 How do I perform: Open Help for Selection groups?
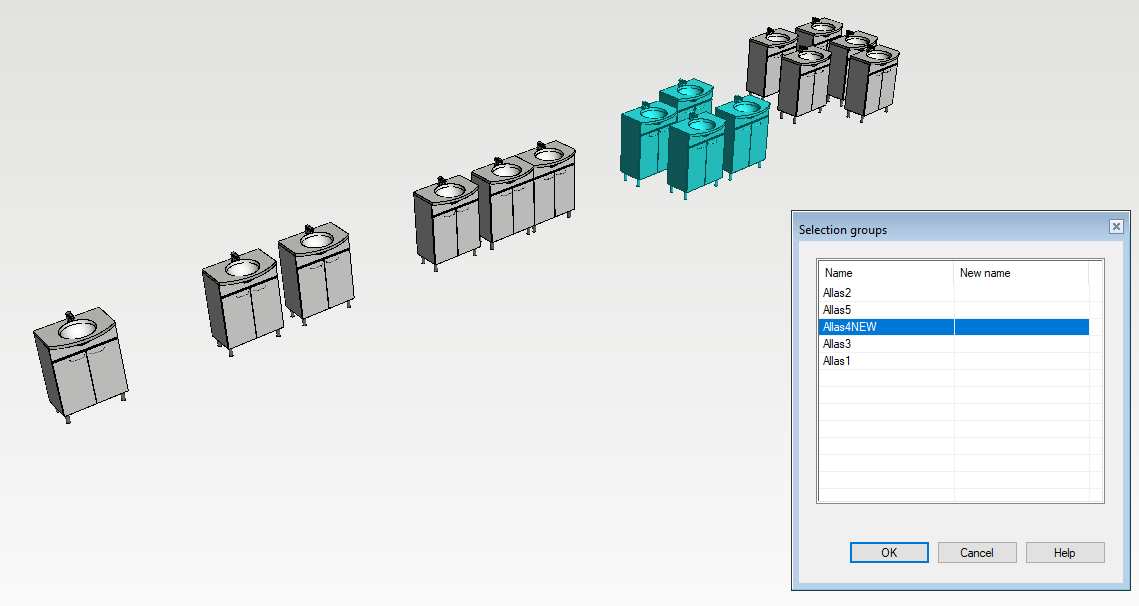pos(1064,553)
